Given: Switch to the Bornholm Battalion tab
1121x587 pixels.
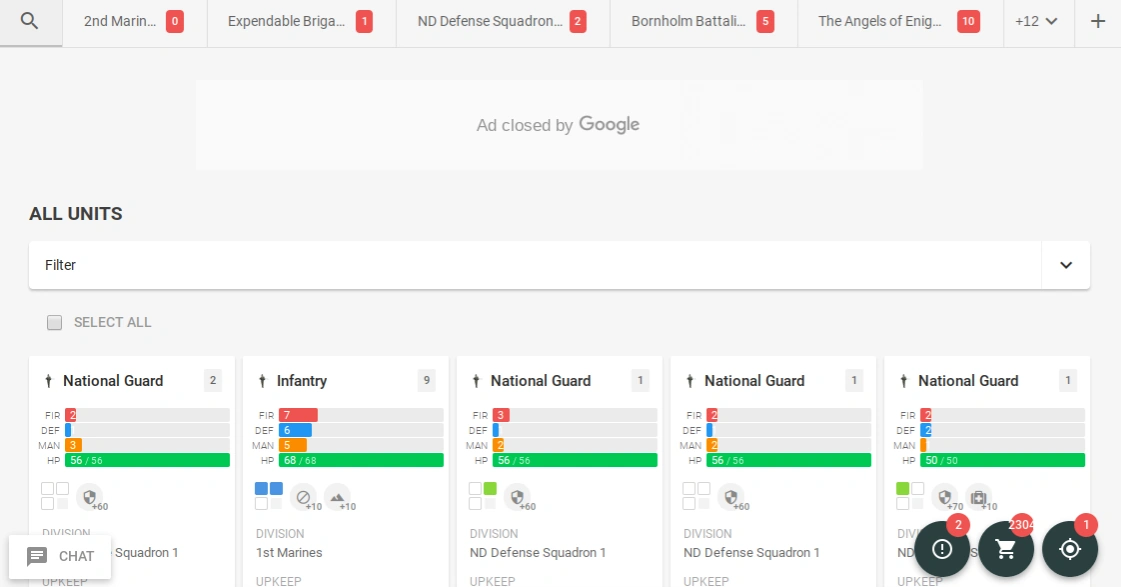Looking at the screenshot, I should coord(702,22).
